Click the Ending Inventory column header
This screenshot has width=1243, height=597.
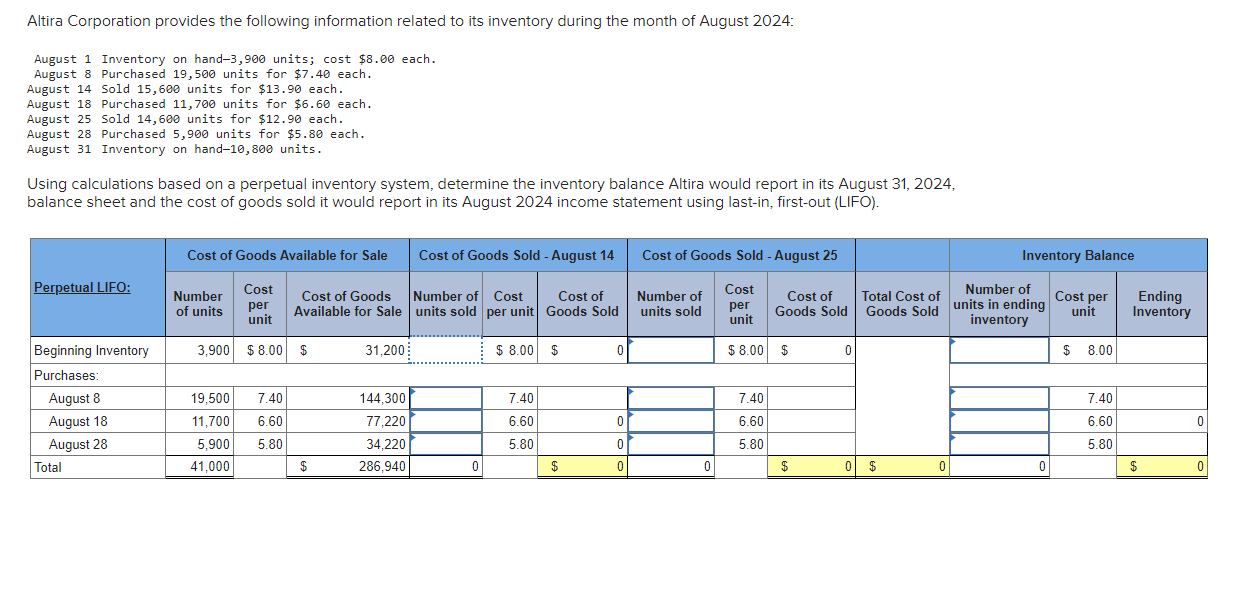click(1160, 303)
